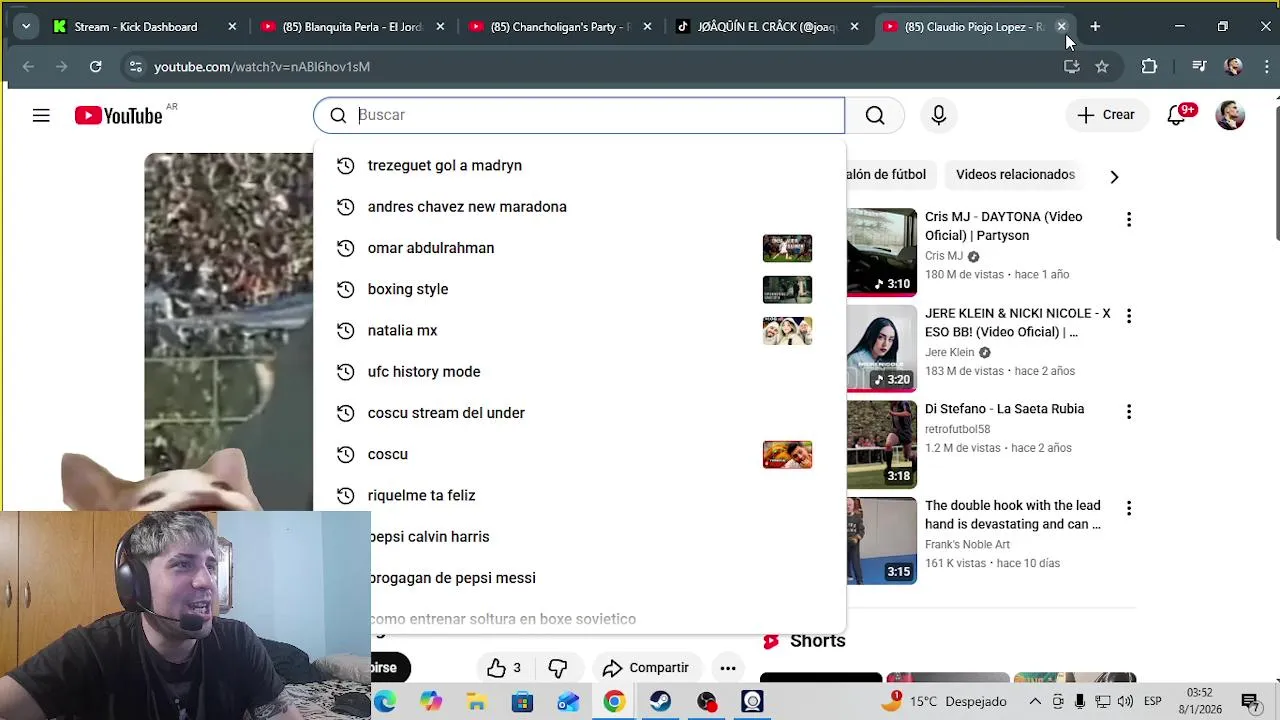Viewport: 1280px width, 720px height.
Task: Open Microsoft Edge from taskbar
Action: (385, 701)
